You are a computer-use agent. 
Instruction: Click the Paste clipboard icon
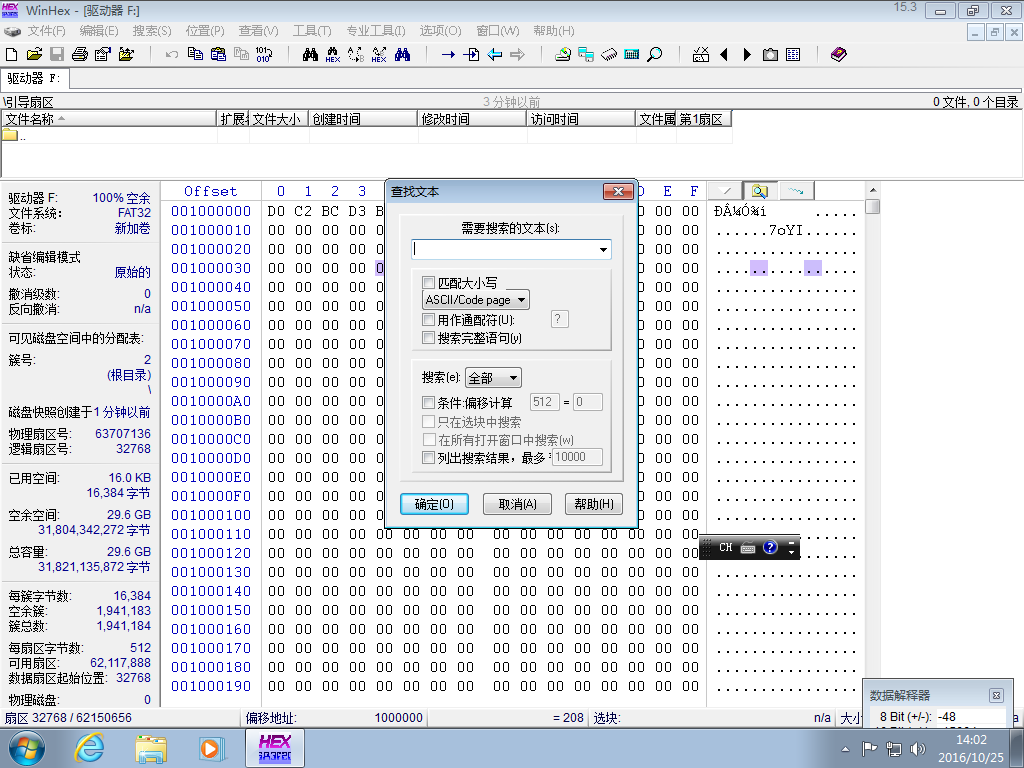tap(218, 54)
